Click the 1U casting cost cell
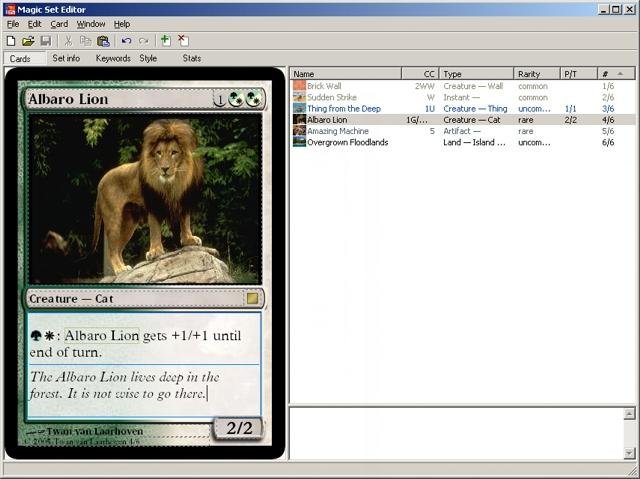Viewport: 640px width, 479px height. coord(429,109)
